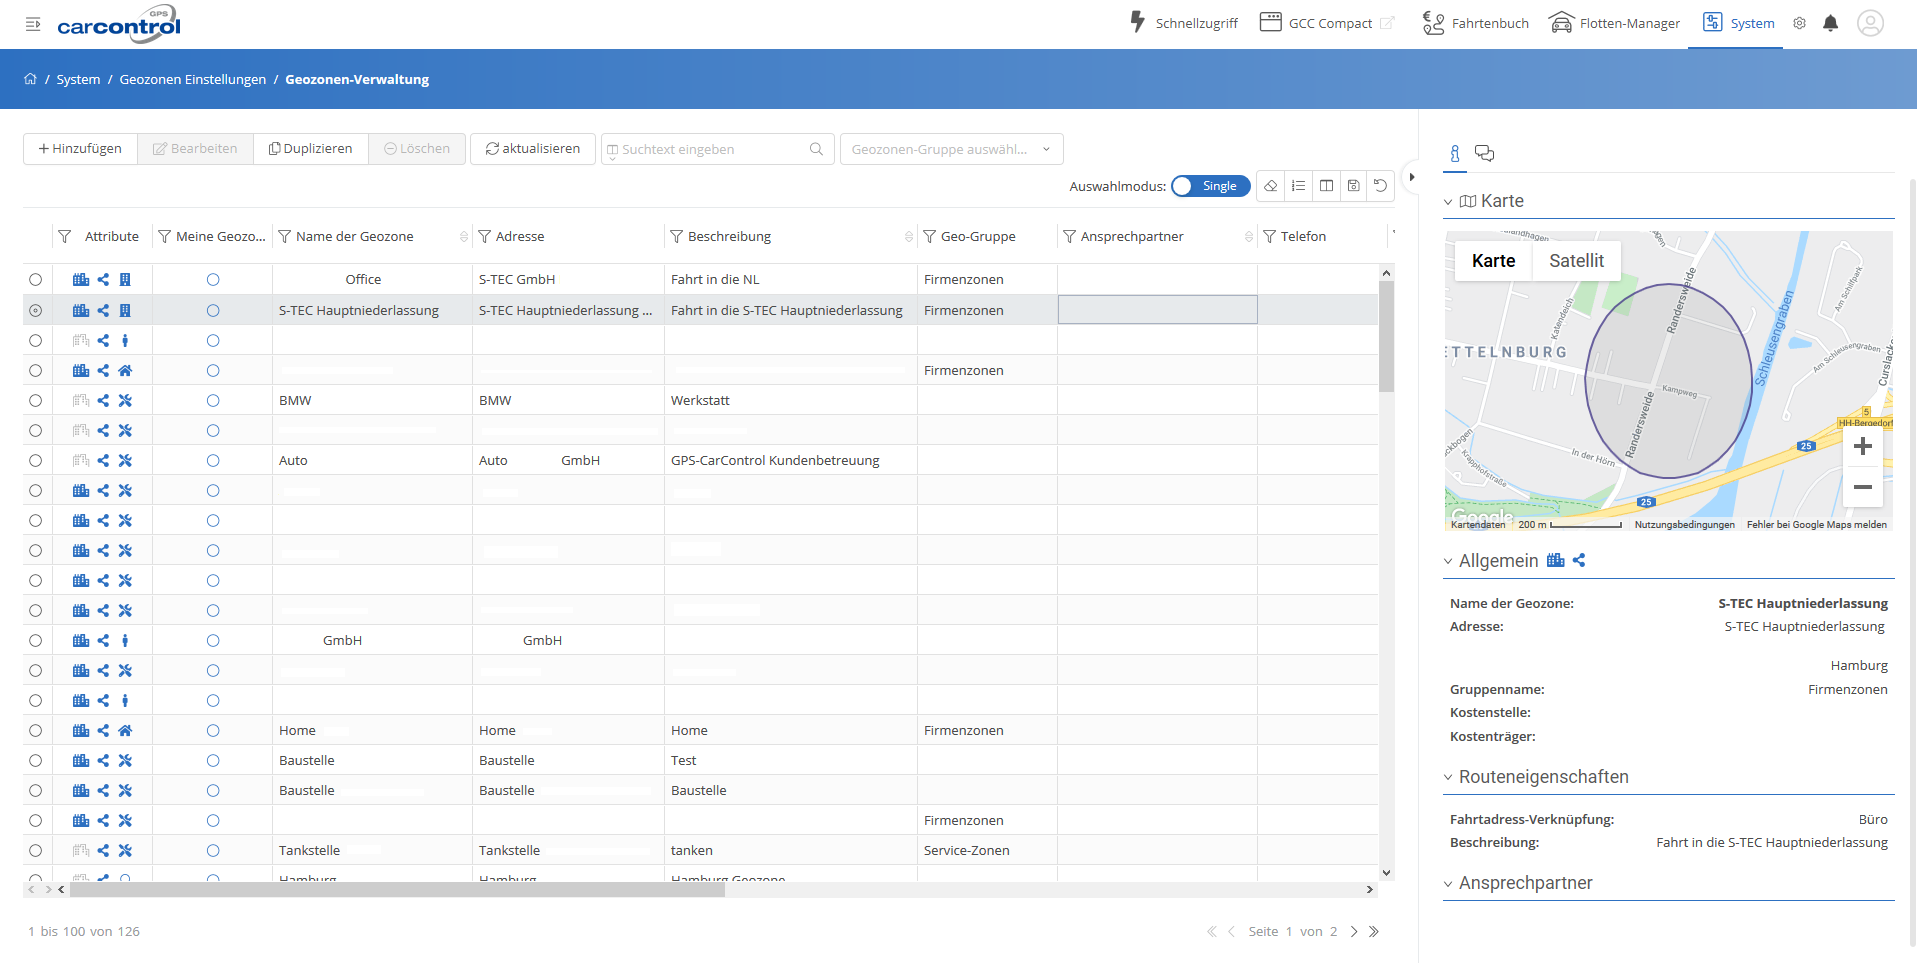
Task: Click the notification bell icon
Action: click(1830, 23)
